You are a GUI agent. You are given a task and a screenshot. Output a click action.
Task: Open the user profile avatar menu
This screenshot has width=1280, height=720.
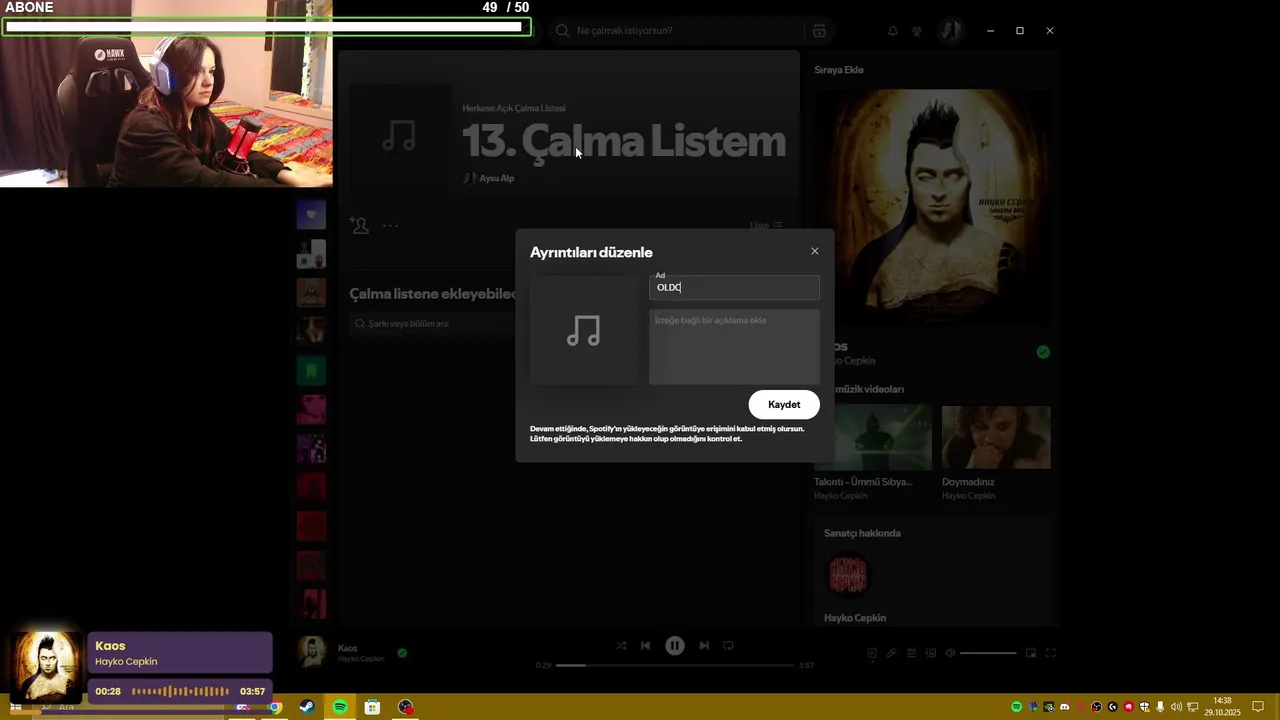[950, 31]
